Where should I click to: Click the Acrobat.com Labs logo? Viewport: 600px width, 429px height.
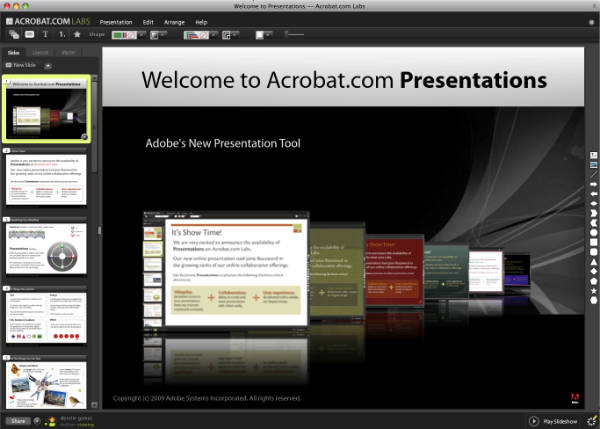coord(48,21)
